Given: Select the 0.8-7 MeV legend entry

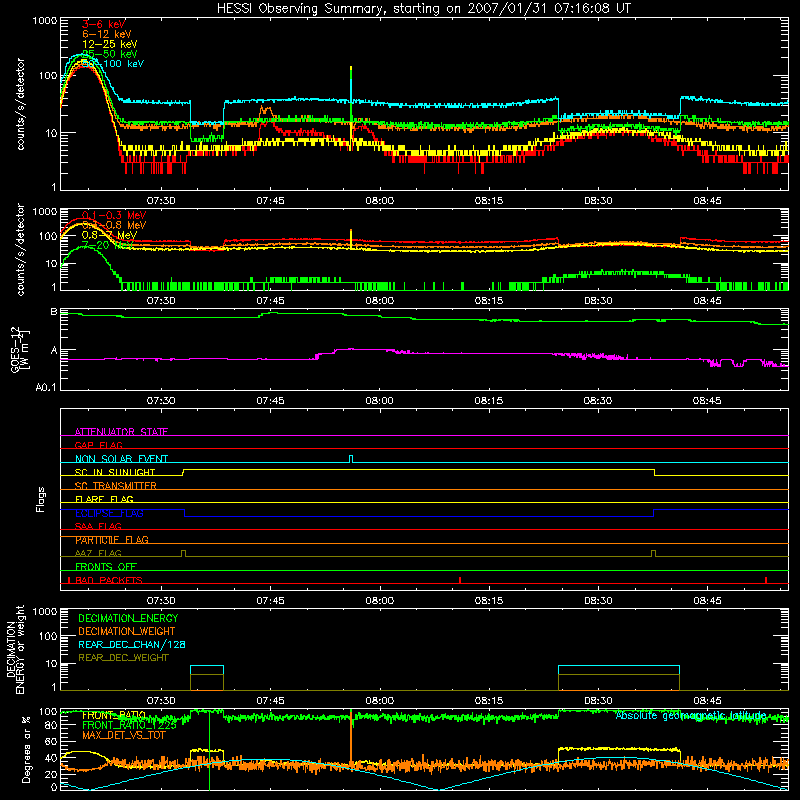Looking at the screenshot, I should (109, 235).
